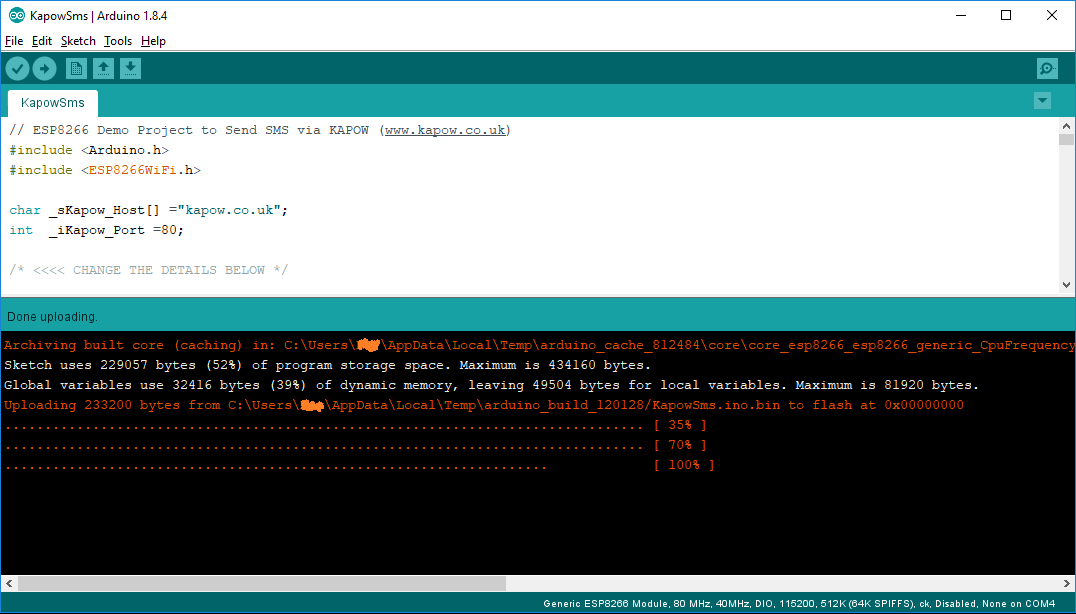This screenshot has width=1076, height=614.
Task: Open the Sketch menu
Action: pos(78,41)
